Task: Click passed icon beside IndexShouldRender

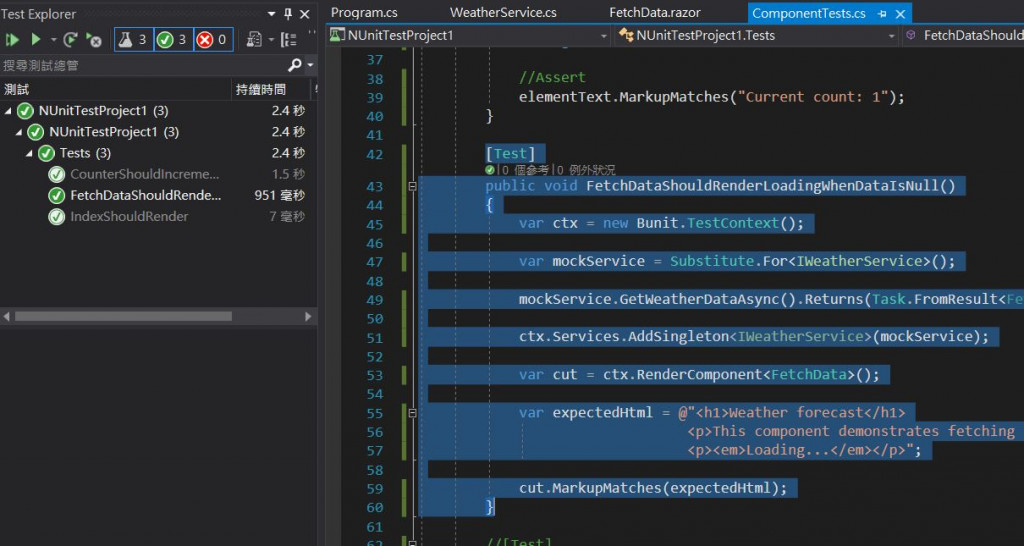Action: [56, 216]
